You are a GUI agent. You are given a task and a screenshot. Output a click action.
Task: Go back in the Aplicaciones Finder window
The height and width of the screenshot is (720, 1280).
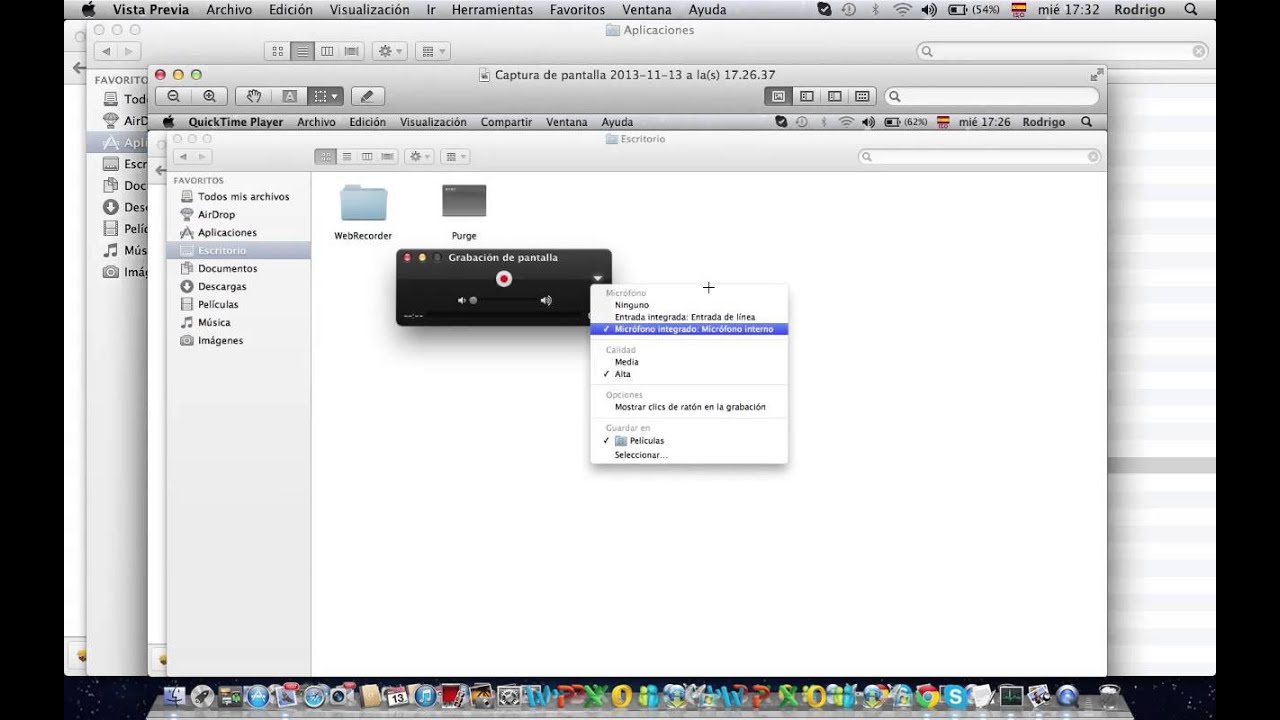point(105,51)
